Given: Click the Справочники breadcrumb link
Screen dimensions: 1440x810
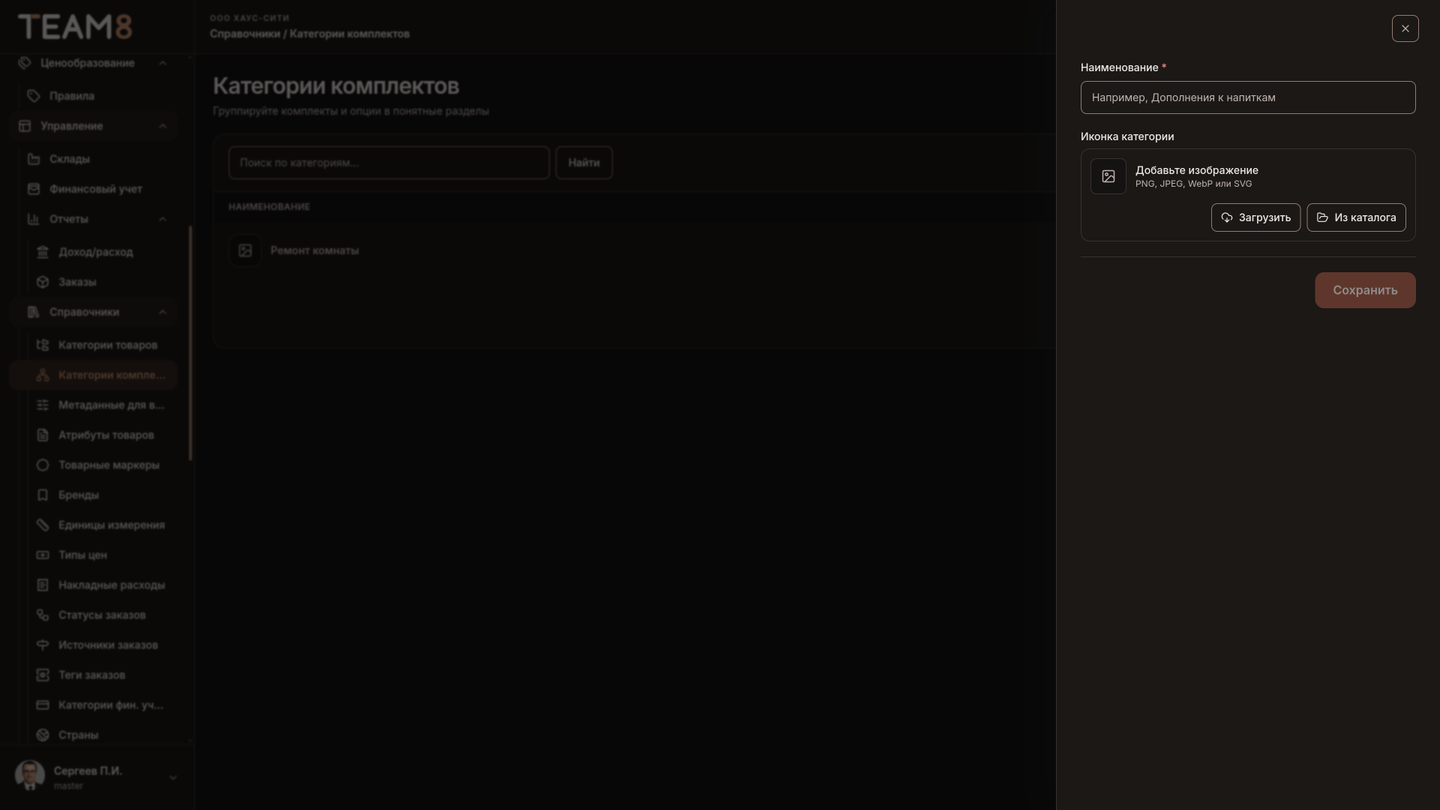Looking at the screenshot, I should click(245, 34).
